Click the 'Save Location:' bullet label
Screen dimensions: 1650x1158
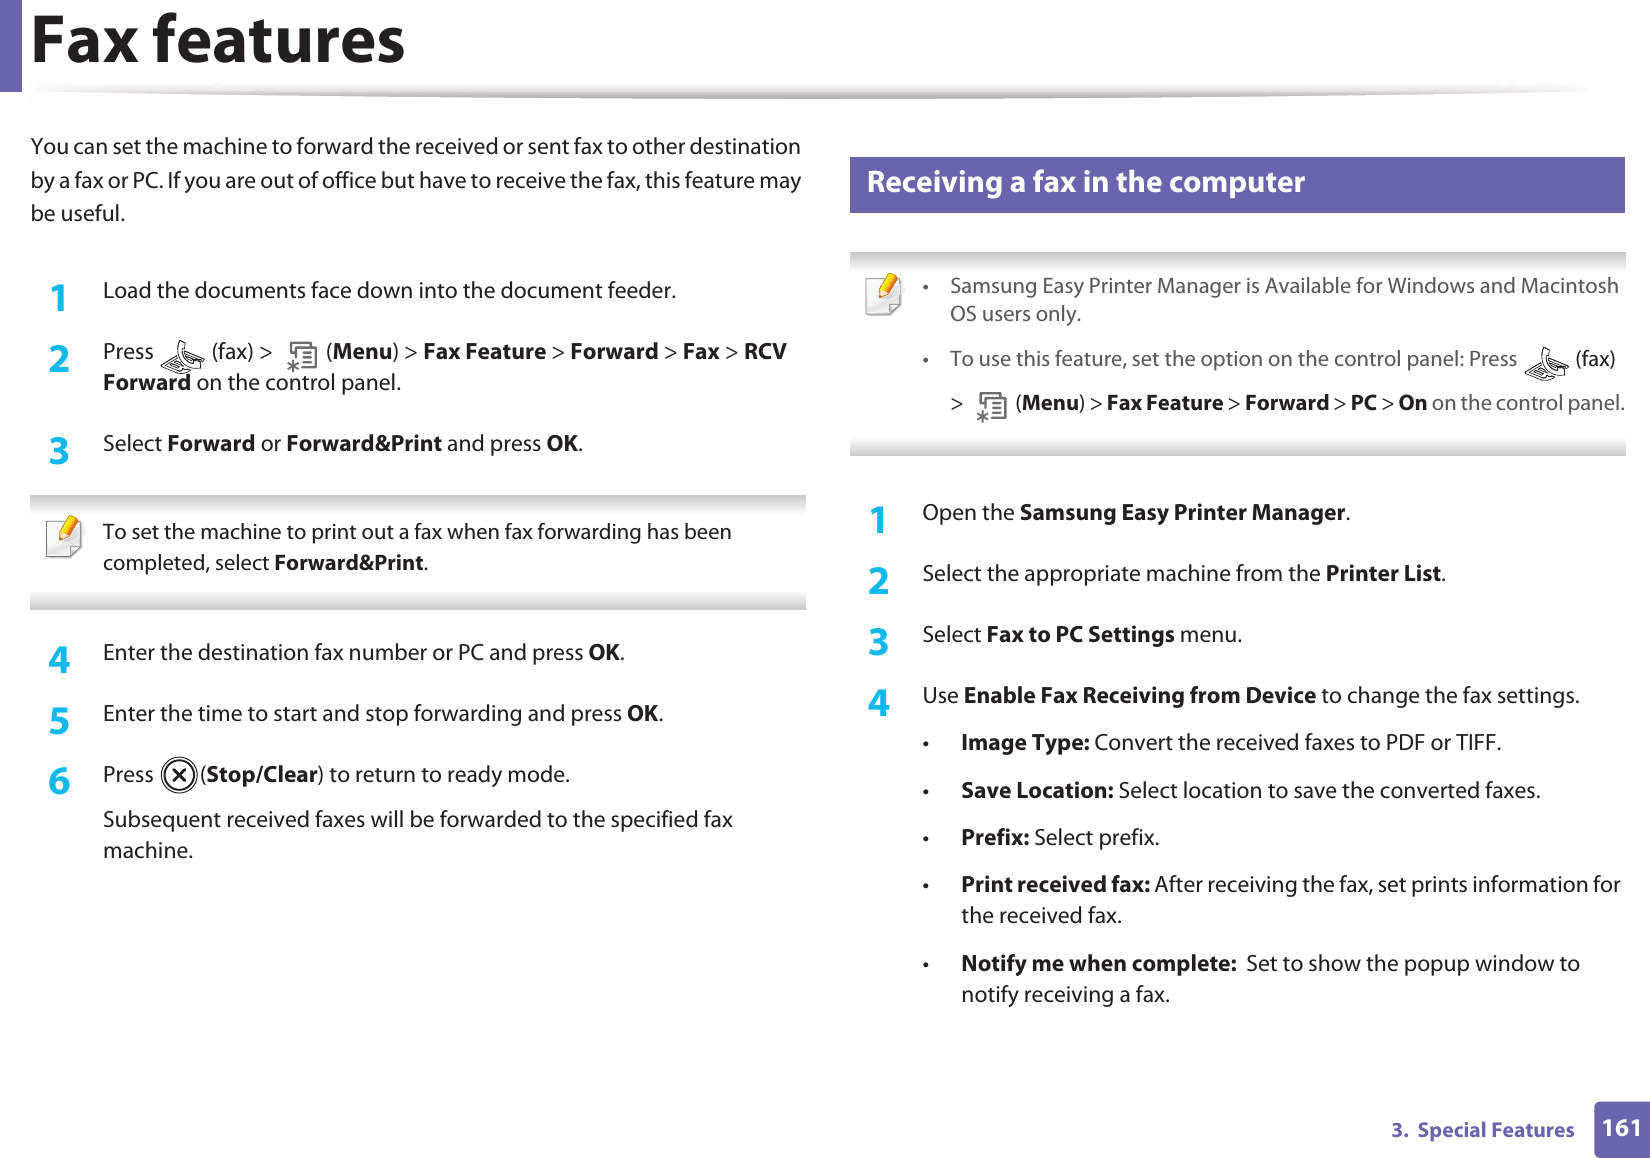[1036, 791]
